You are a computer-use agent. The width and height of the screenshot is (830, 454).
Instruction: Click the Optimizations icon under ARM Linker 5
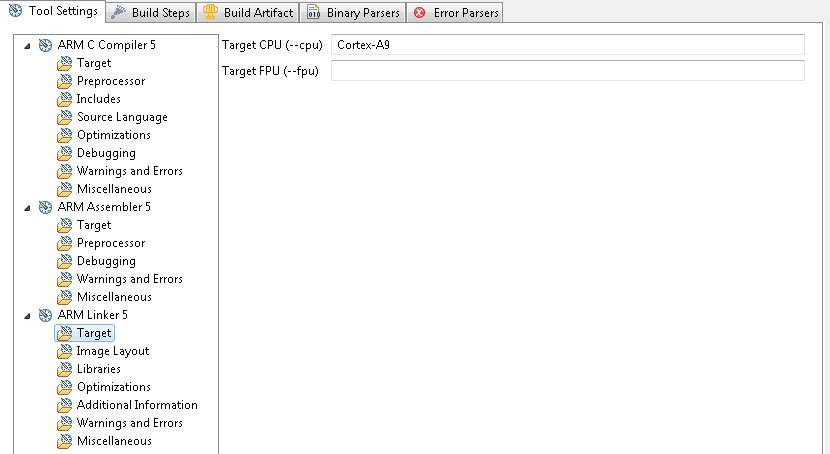tap(65, 387)
